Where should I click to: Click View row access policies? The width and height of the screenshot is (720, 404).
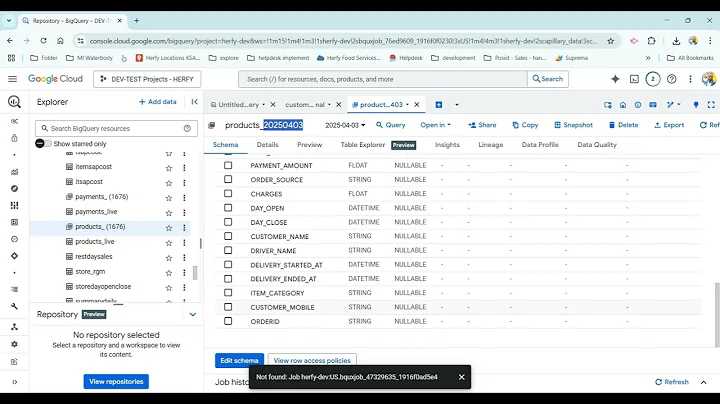pos(312,360)
